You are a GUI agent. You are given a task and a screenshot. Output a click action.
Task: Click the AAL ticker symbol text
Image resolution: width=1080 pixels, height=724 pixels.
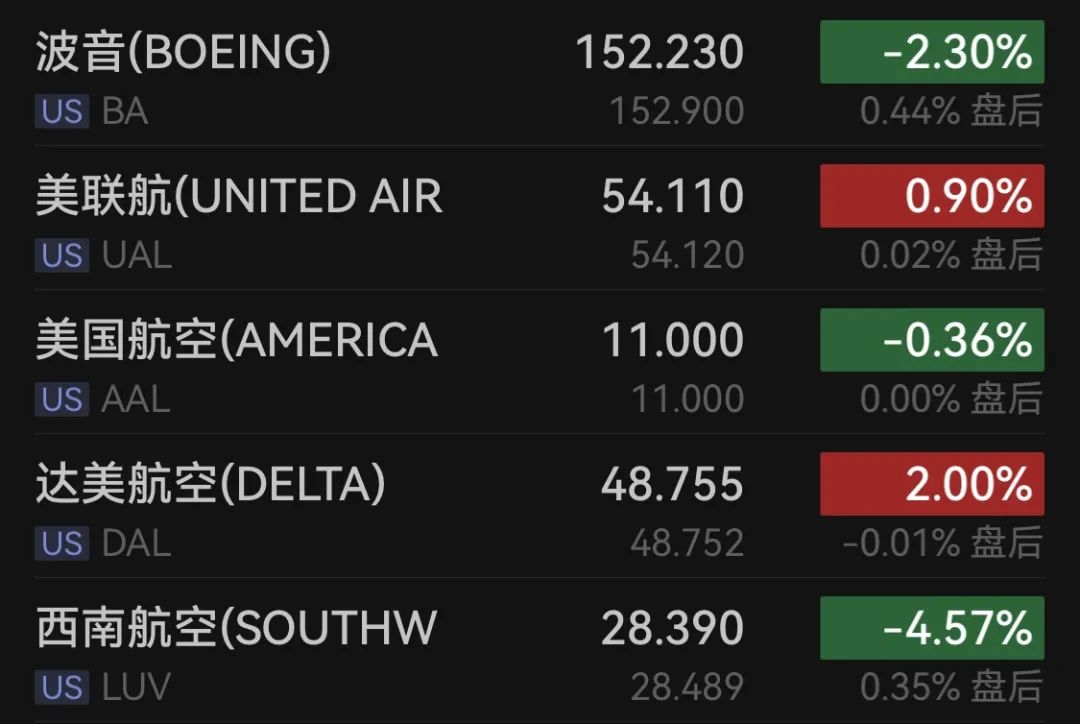click(x=135, y=399)
